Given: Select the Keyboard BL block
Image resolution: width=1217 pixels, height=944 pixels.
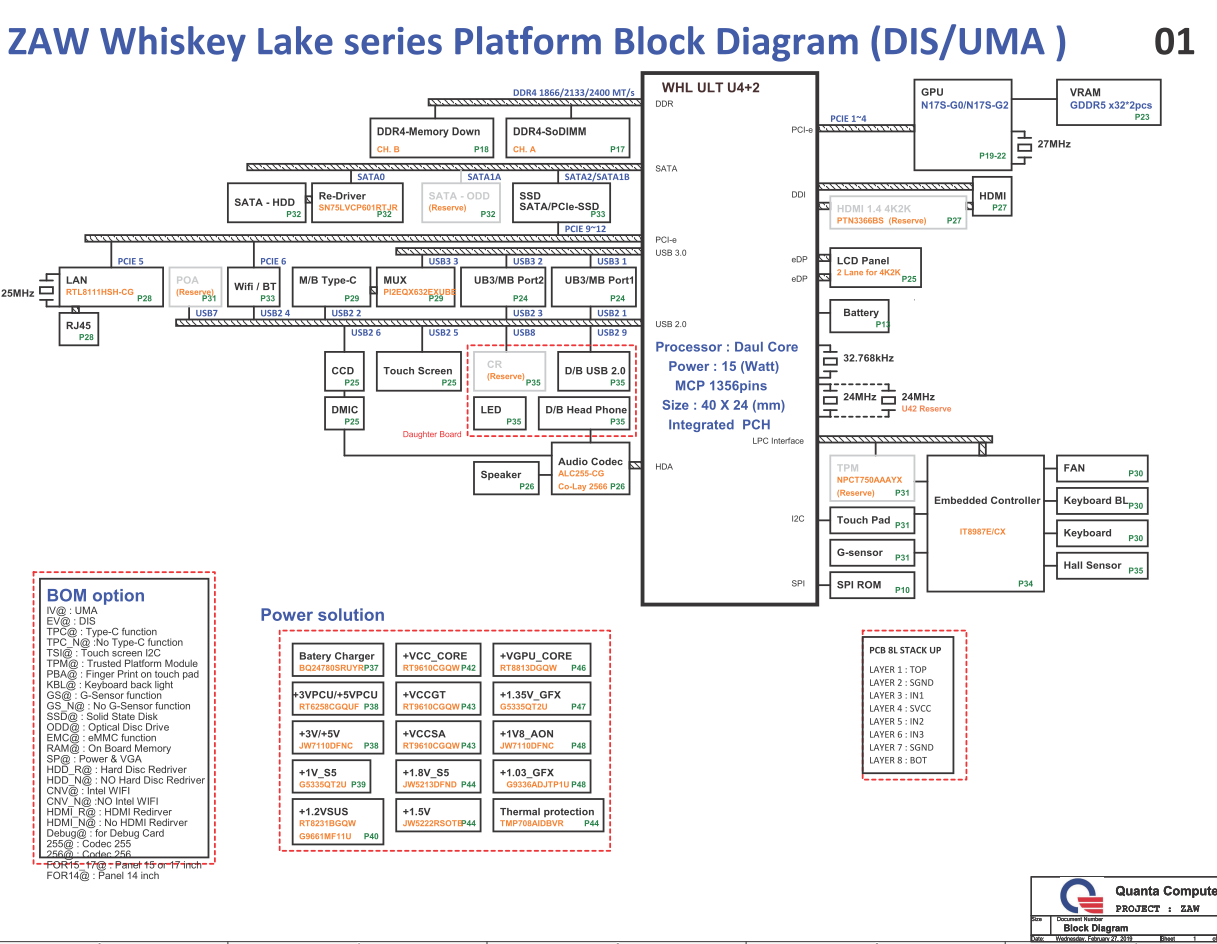Looking at the screenshot, I should click(x=1102, y=502).
